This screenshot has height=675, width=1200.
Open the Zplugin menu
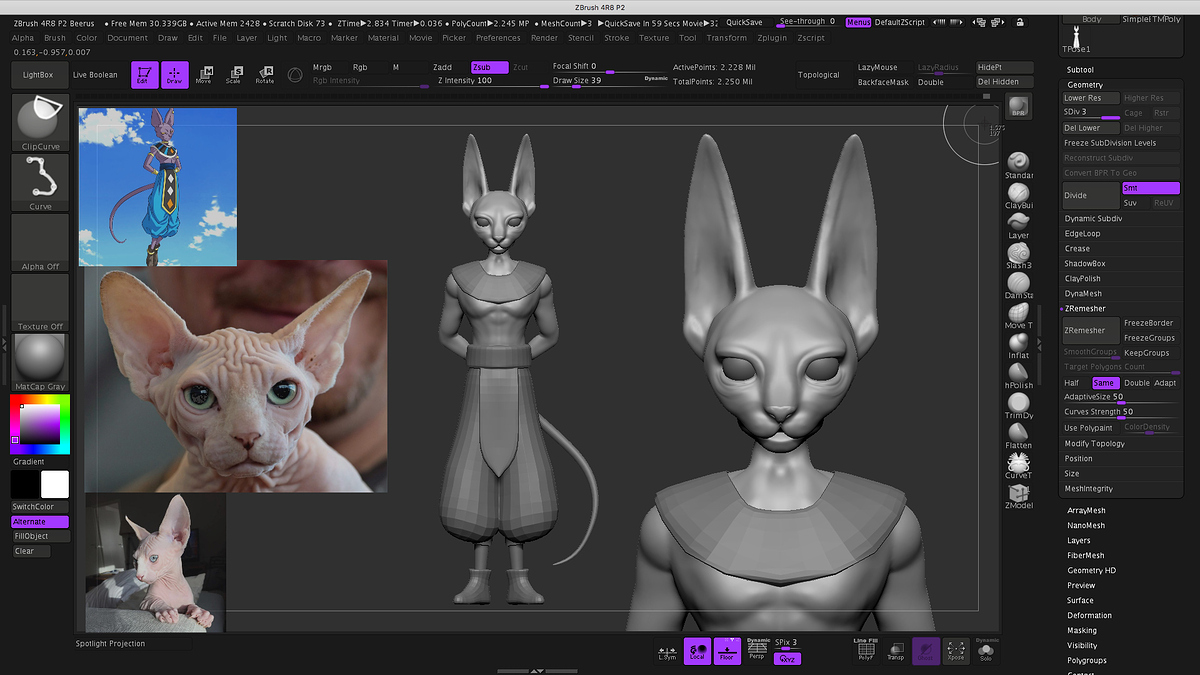[x=773, y=38]
